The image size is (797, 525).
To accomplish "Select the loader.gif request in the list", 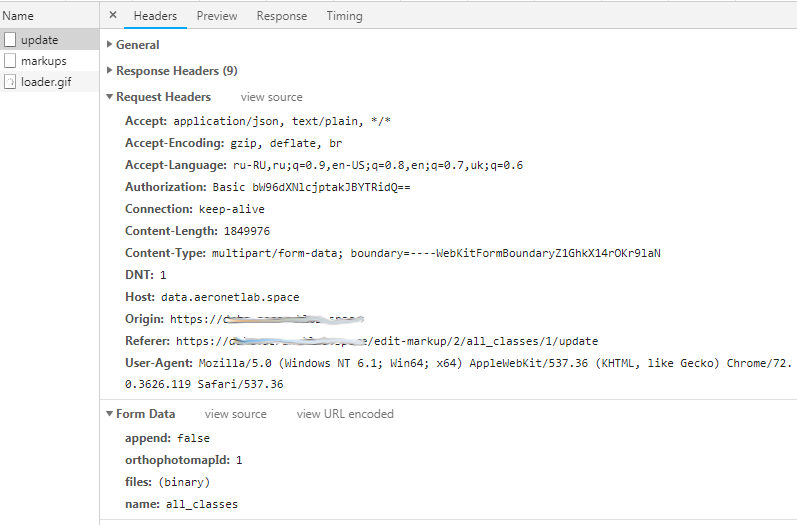I will [x=46, y=82].
